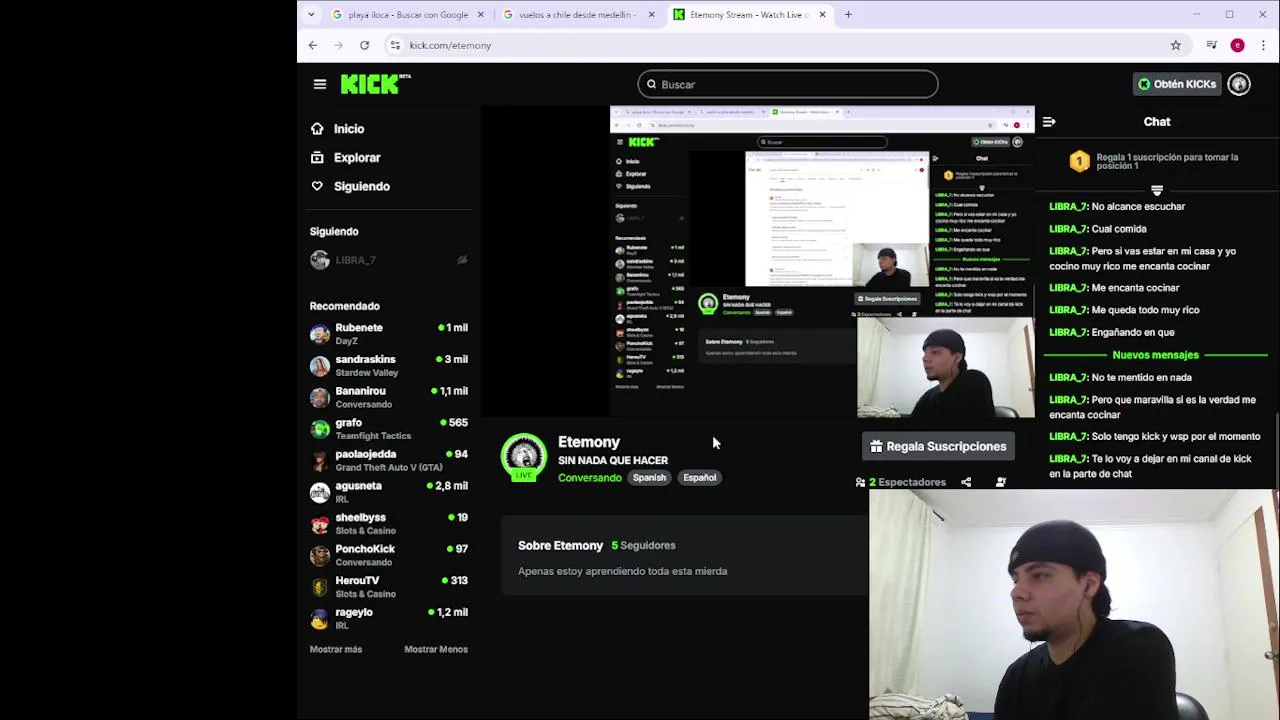Open recommended channel paolaojedda

(x=389, y=460)
